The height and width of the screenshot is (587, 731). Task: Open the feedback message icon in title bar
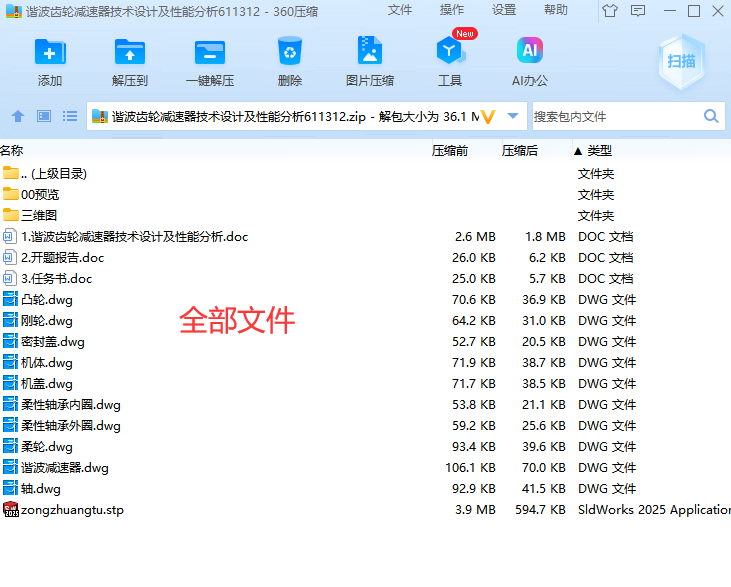638,10
